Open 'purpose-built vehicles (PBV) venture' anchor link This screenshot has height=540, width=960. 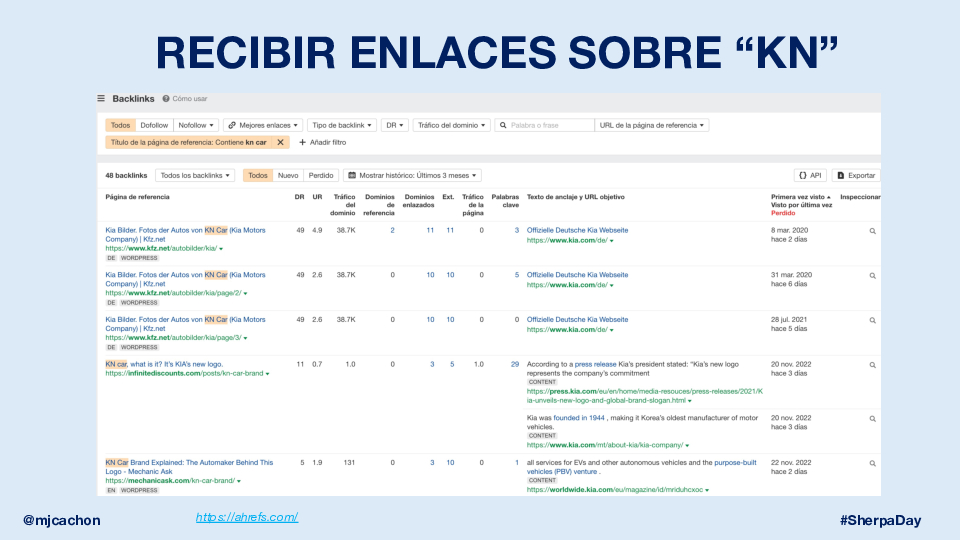coord(641,467)
